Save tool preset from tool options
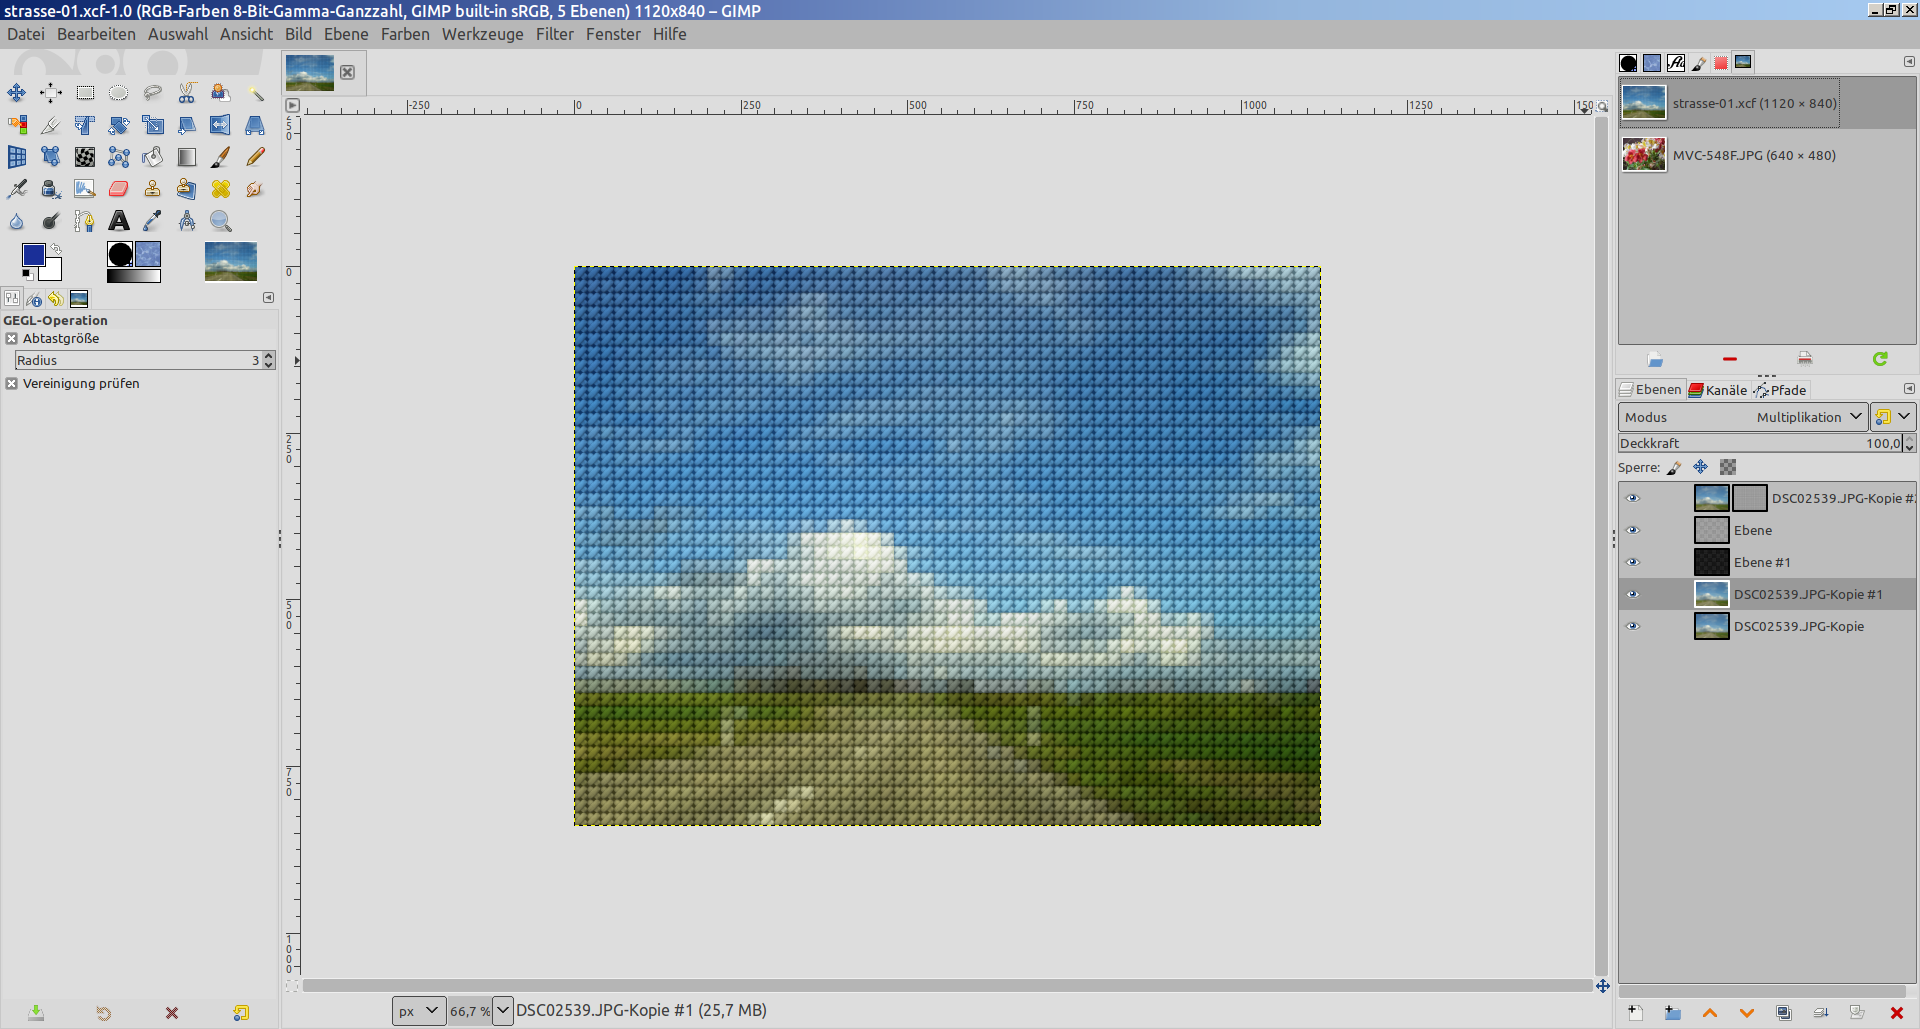 [x=36, y=1013]
